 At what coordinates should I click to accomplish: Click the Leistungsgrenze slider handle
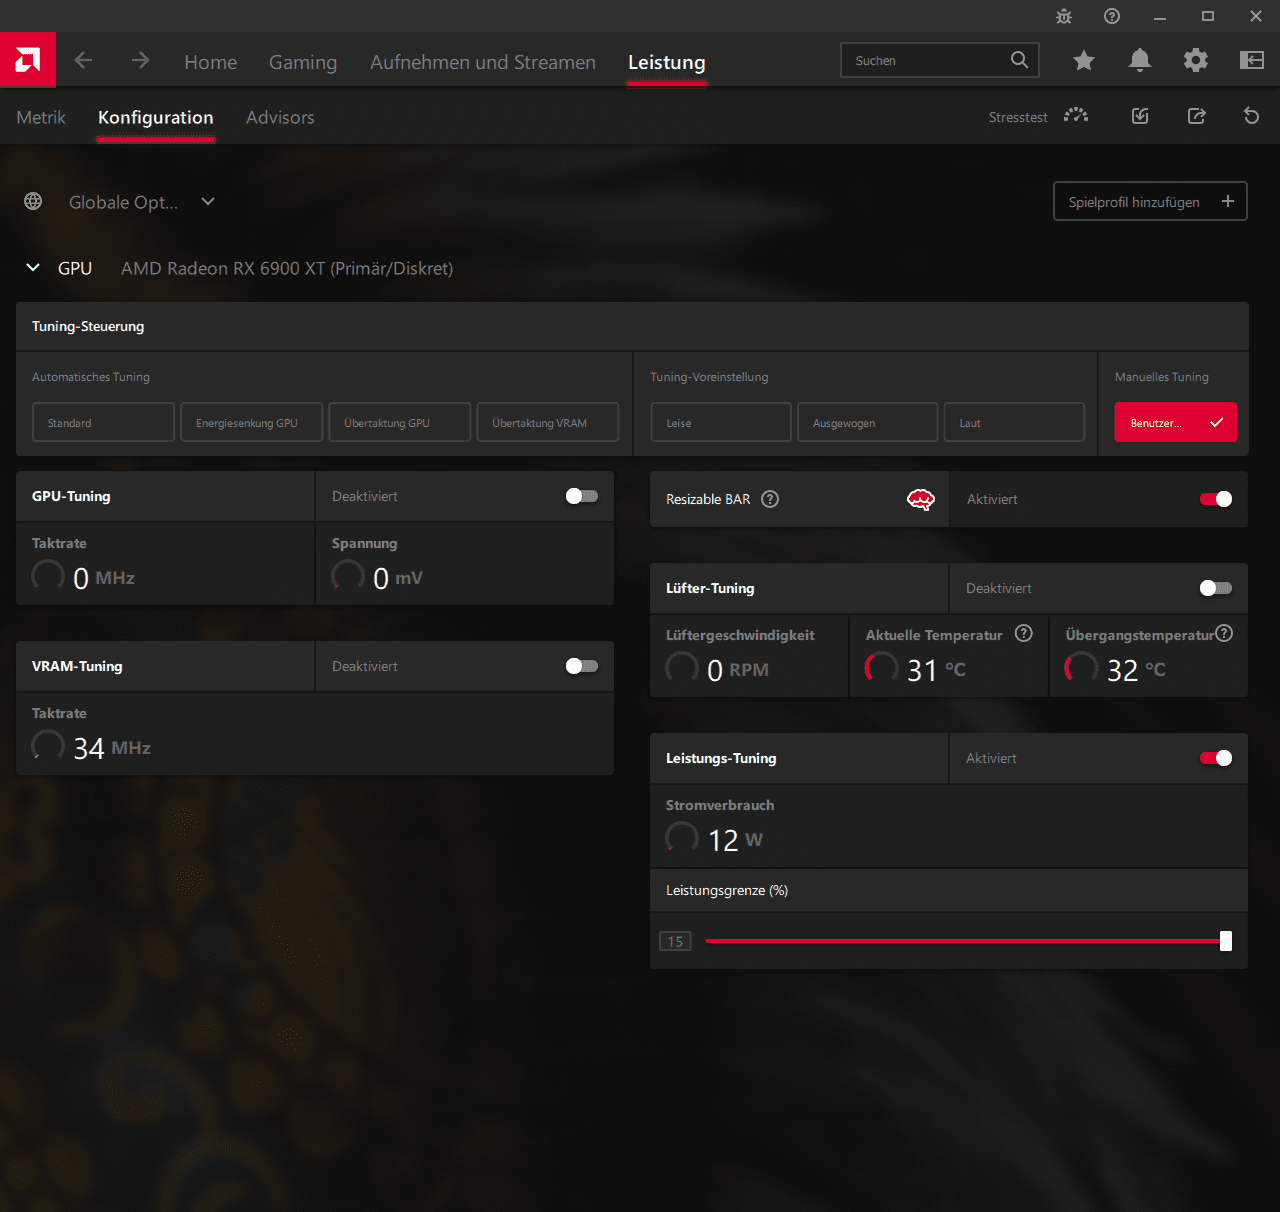(1226, 941)
